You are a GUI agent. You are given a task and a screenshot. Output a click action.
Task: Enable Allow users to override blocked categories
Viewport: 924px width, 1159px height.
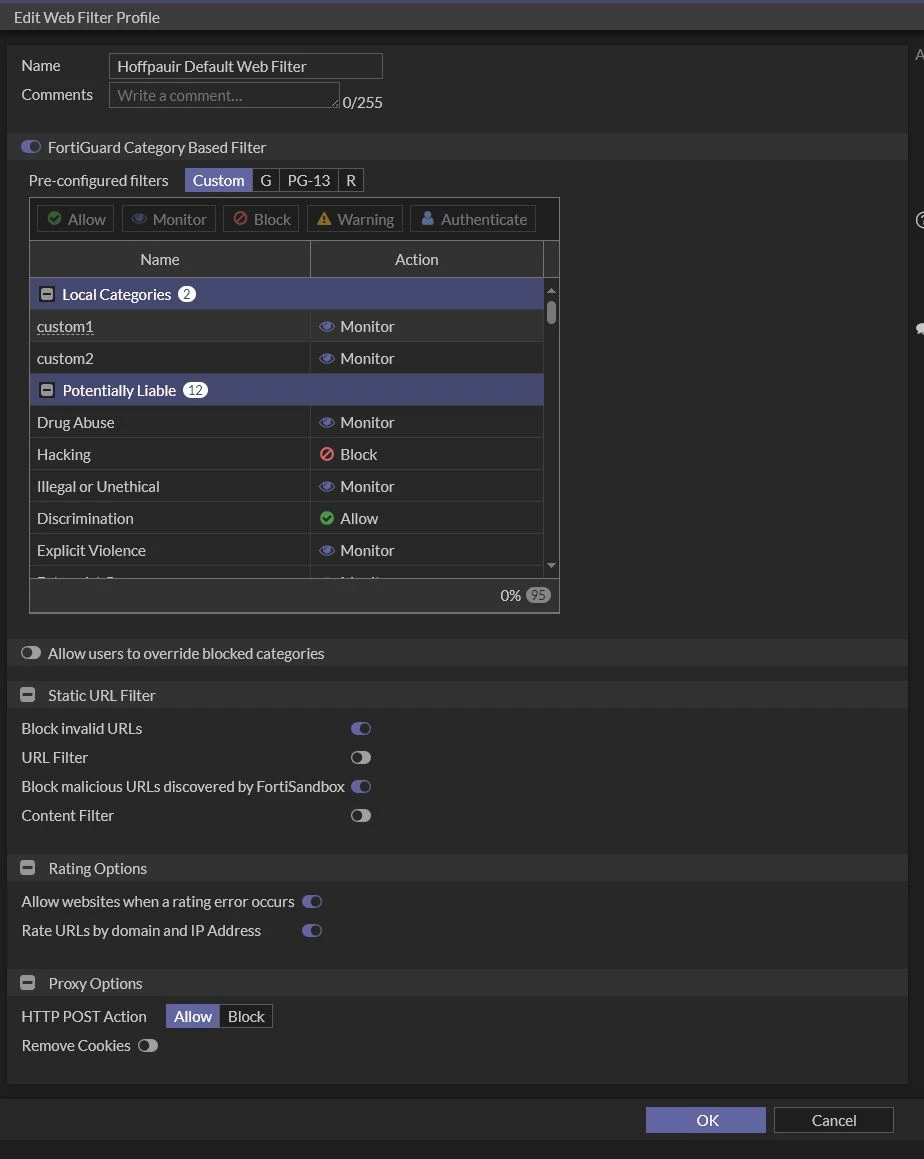point(31,653)
